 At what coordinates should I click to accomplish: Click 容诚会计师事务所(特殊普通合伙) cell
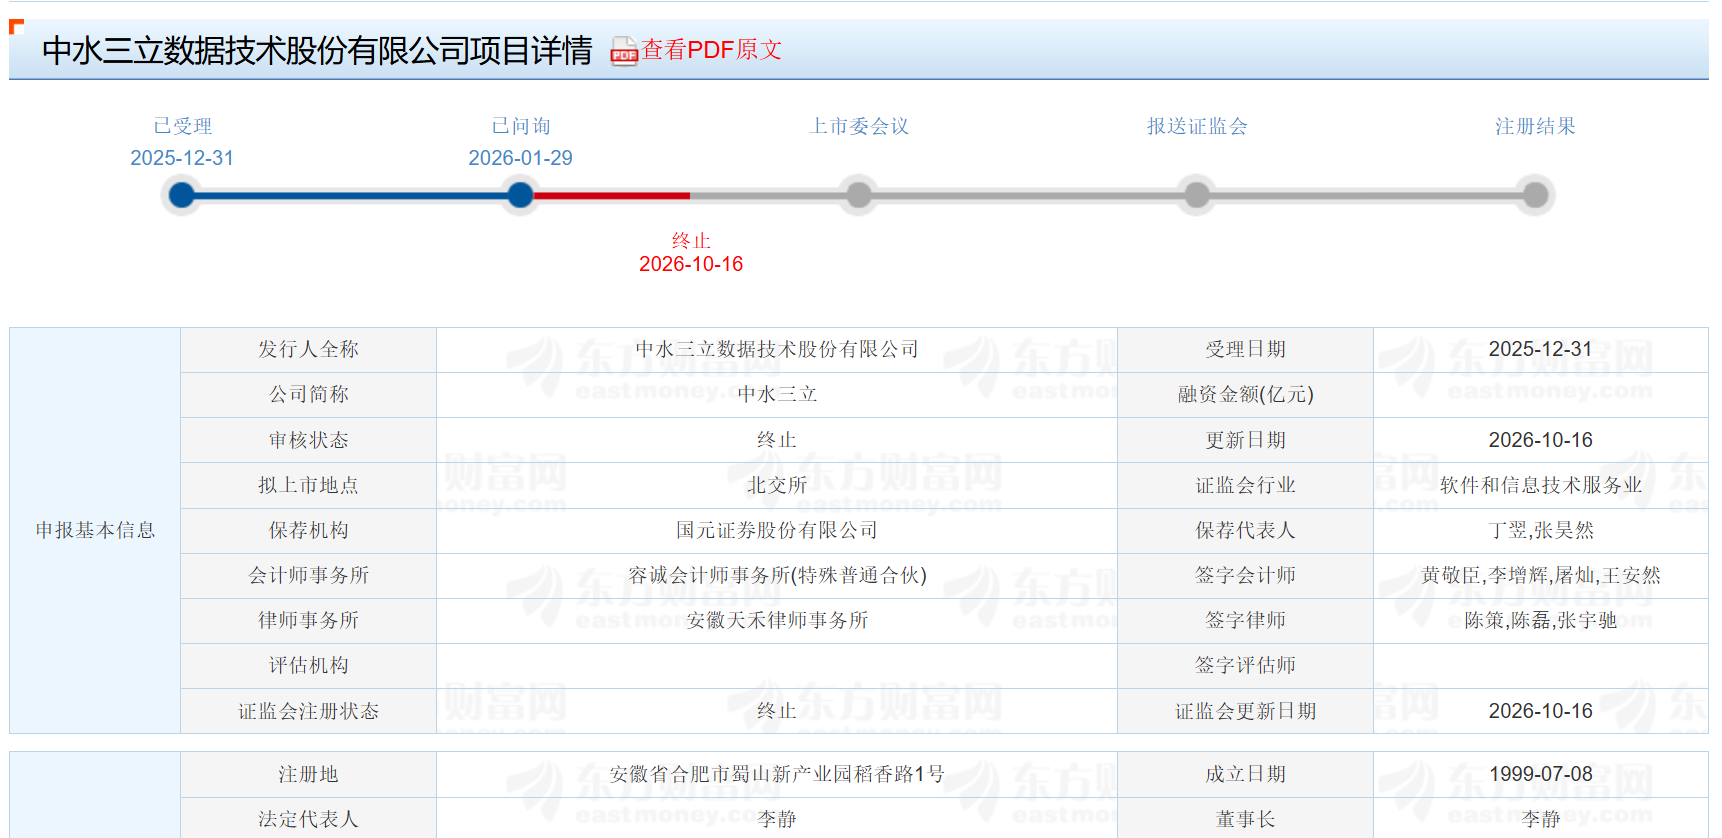point(777,575)
